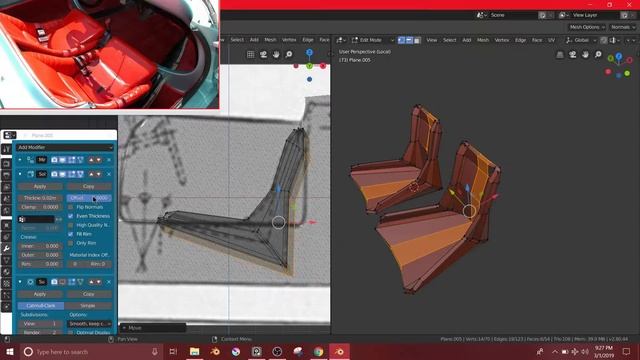640x360 pixels.
Task: Open the Windows Start menu
Action: pos(10,351)
